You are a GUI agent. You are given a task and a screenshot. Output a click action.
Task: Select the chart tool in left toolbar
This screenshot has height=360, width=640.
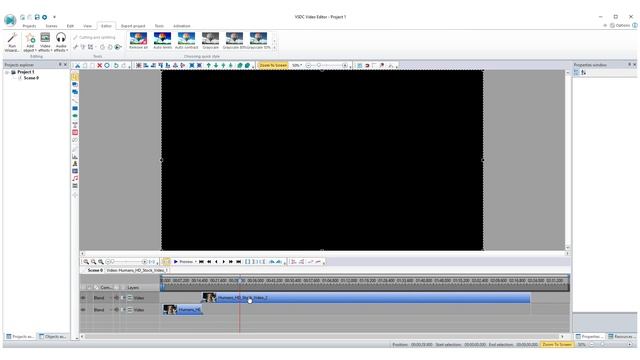pos(75,156)
